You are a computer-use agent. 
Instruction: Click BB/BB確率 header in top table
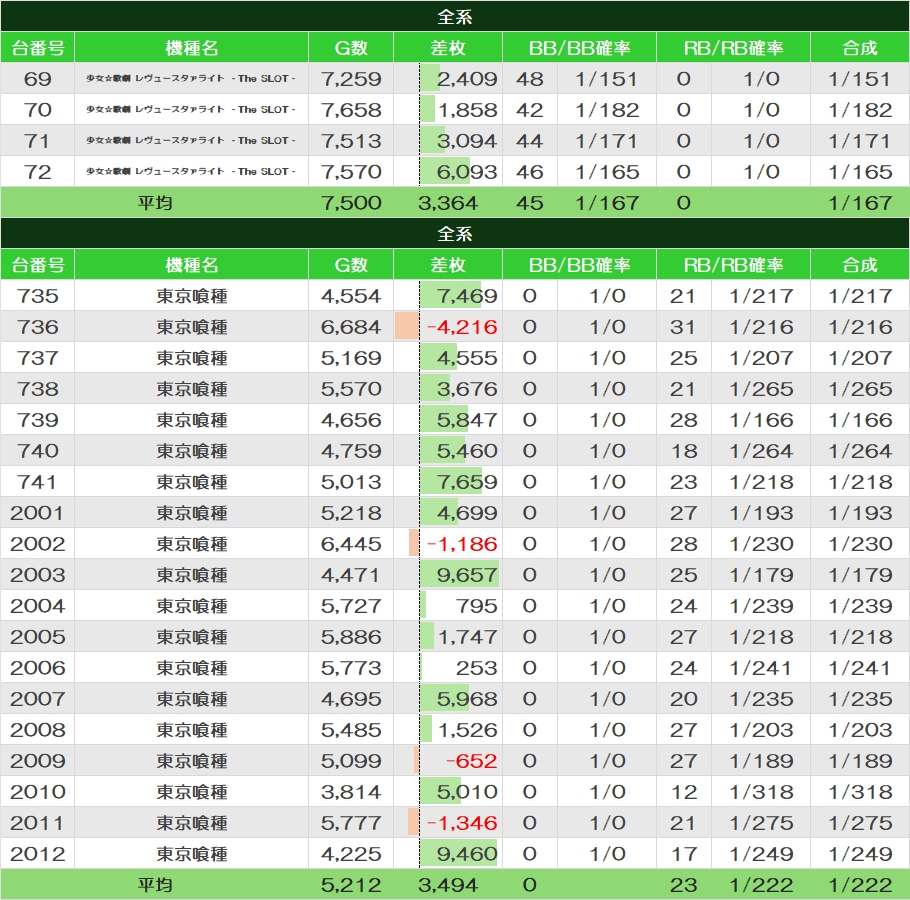[579, 48]
